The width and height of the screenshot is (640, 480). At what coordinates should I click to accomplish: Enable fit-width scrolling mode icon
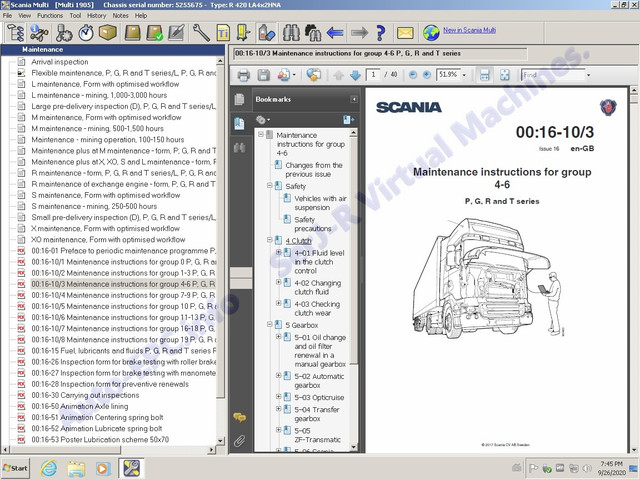(484, 75)
